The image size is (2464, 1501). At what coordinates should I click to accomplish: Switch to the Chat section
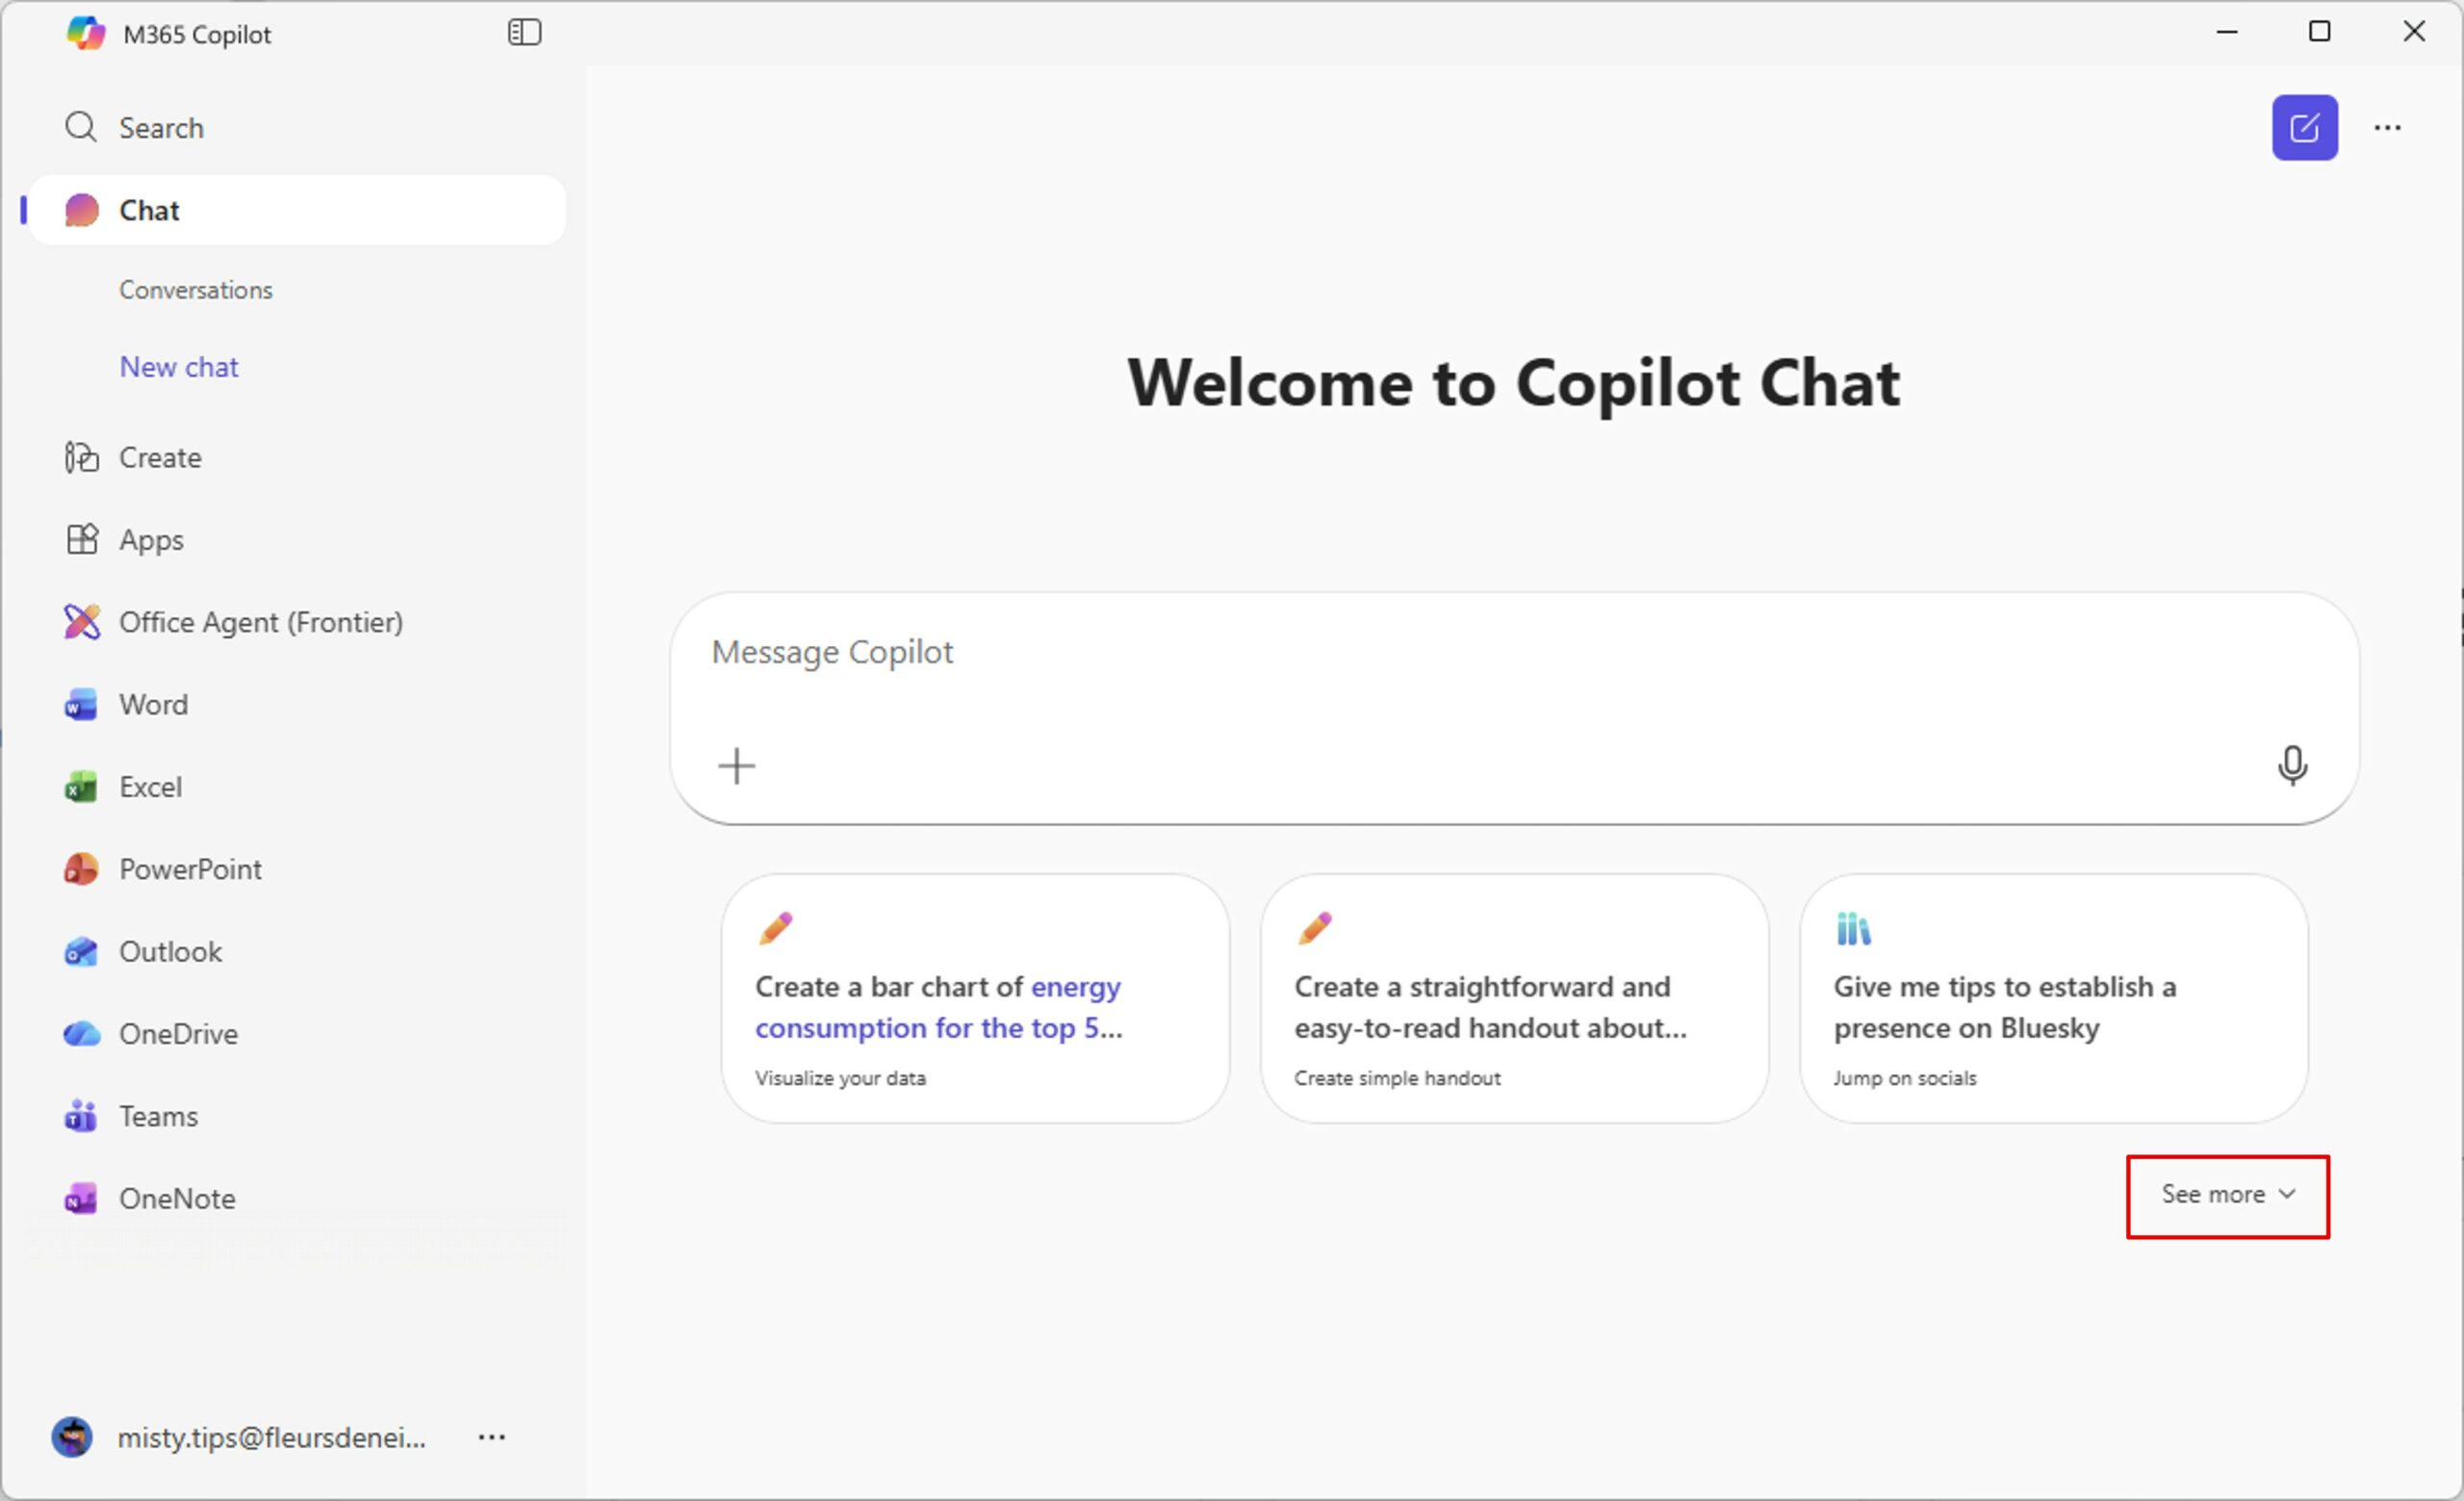149,210
